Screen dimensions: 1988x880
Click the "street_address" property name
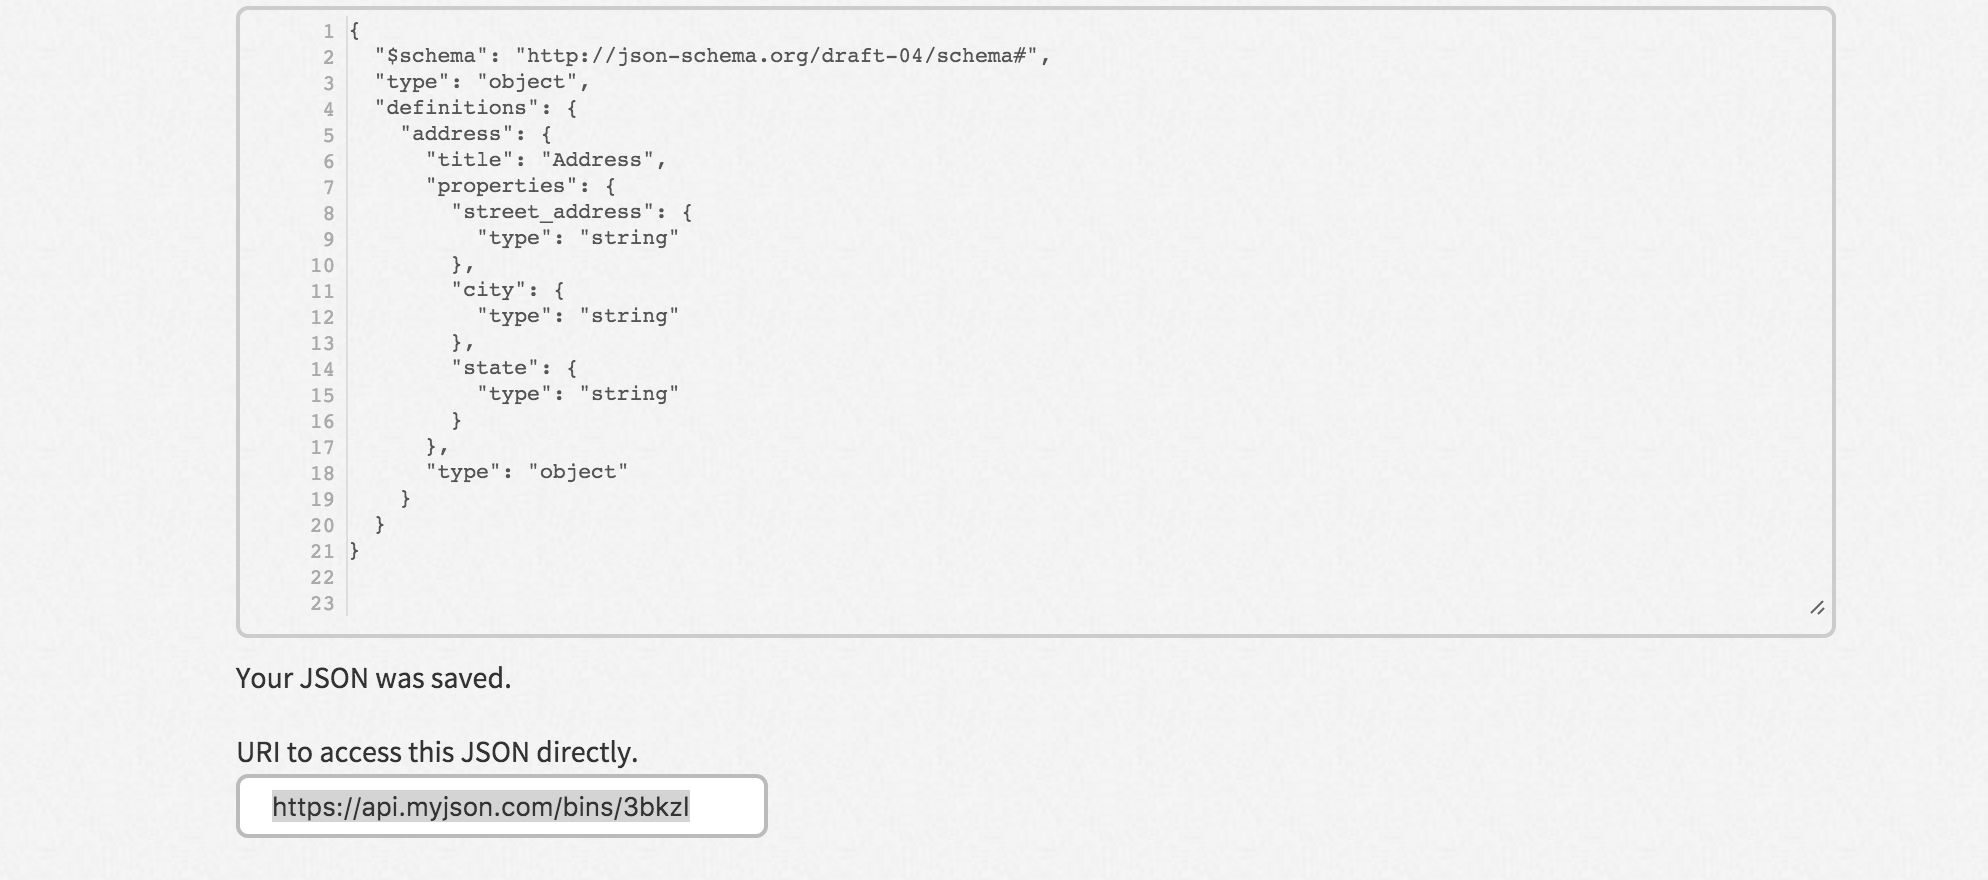(x=552, y=212)
